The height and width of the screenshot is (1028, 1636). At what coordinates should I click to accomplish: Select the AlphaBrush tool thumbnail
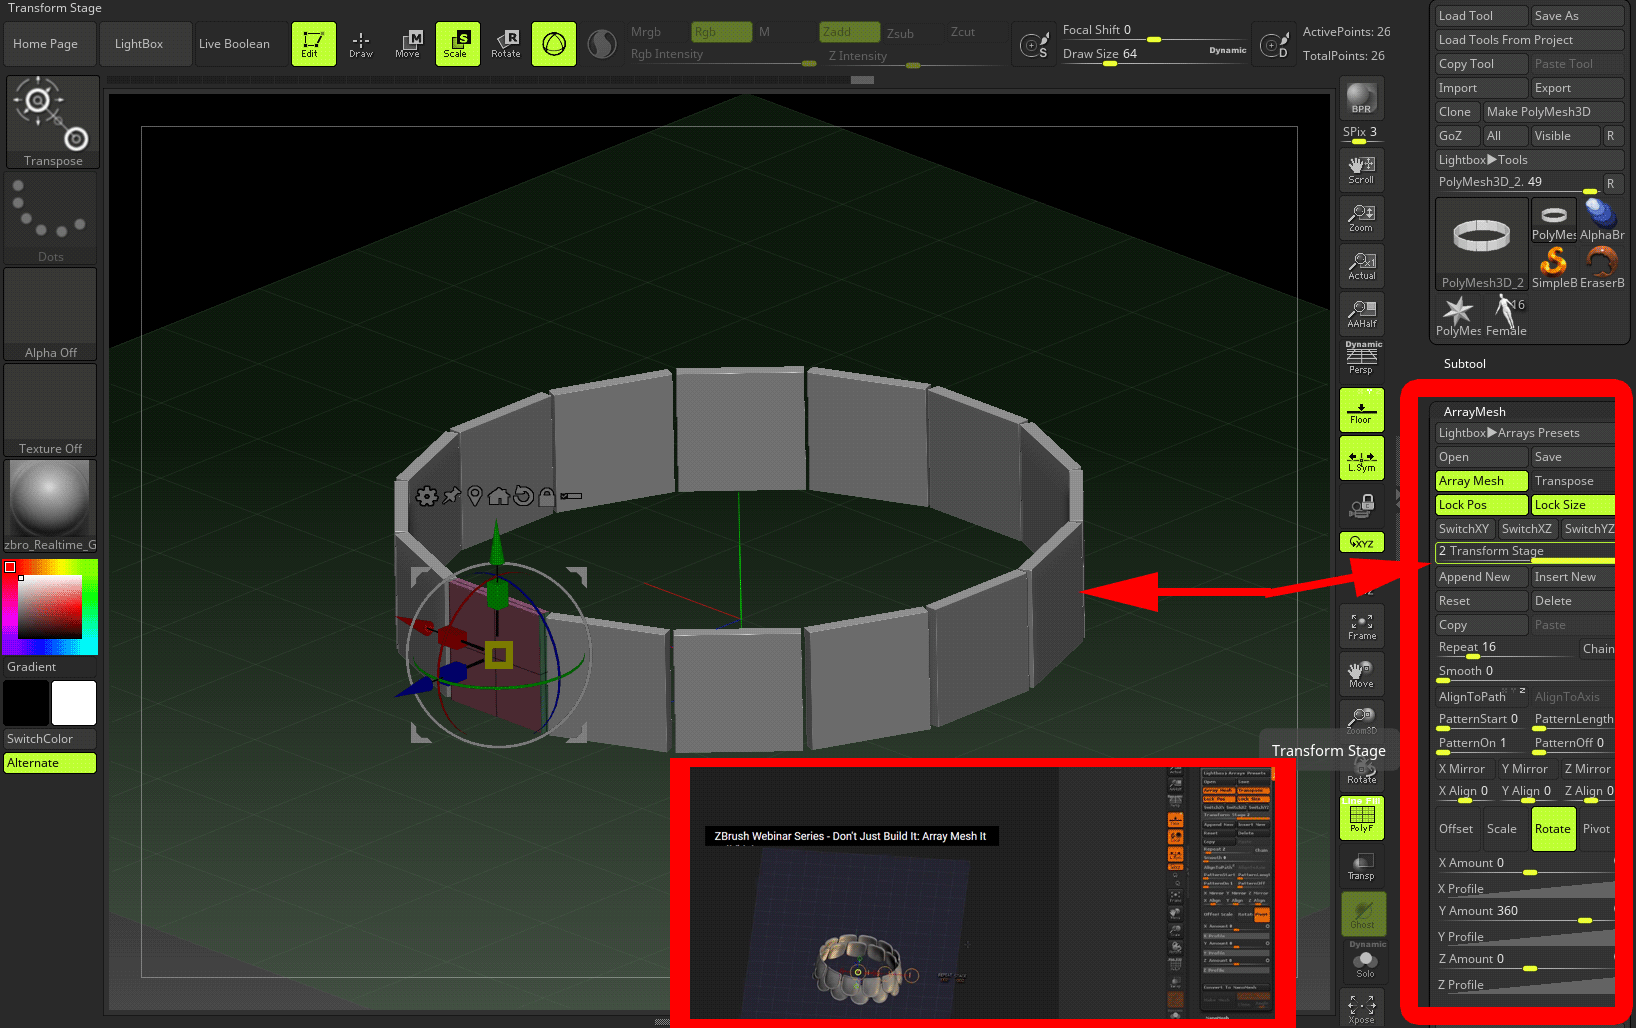tap(1602, 219)
